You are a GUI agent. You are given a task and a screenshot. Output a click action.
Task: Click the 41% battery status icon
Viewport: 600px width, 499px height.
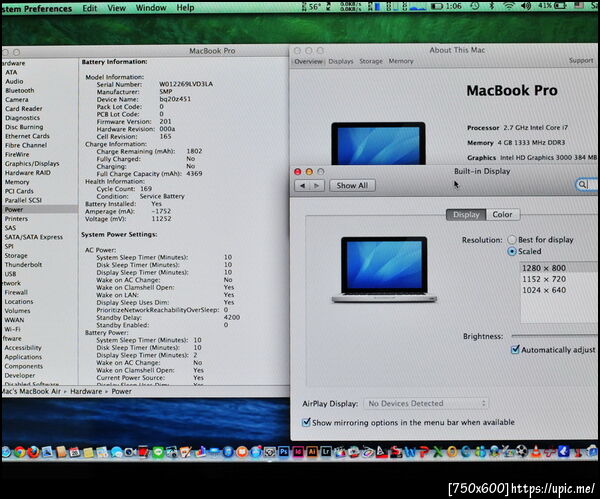click(x=553, y=6)
